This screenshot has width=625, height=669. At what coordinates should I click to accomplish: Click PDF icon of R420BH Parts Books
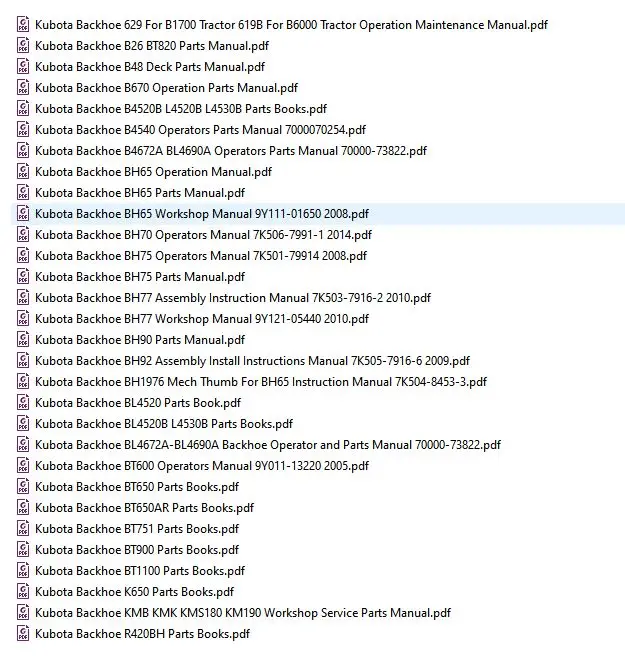pos(23,634)
